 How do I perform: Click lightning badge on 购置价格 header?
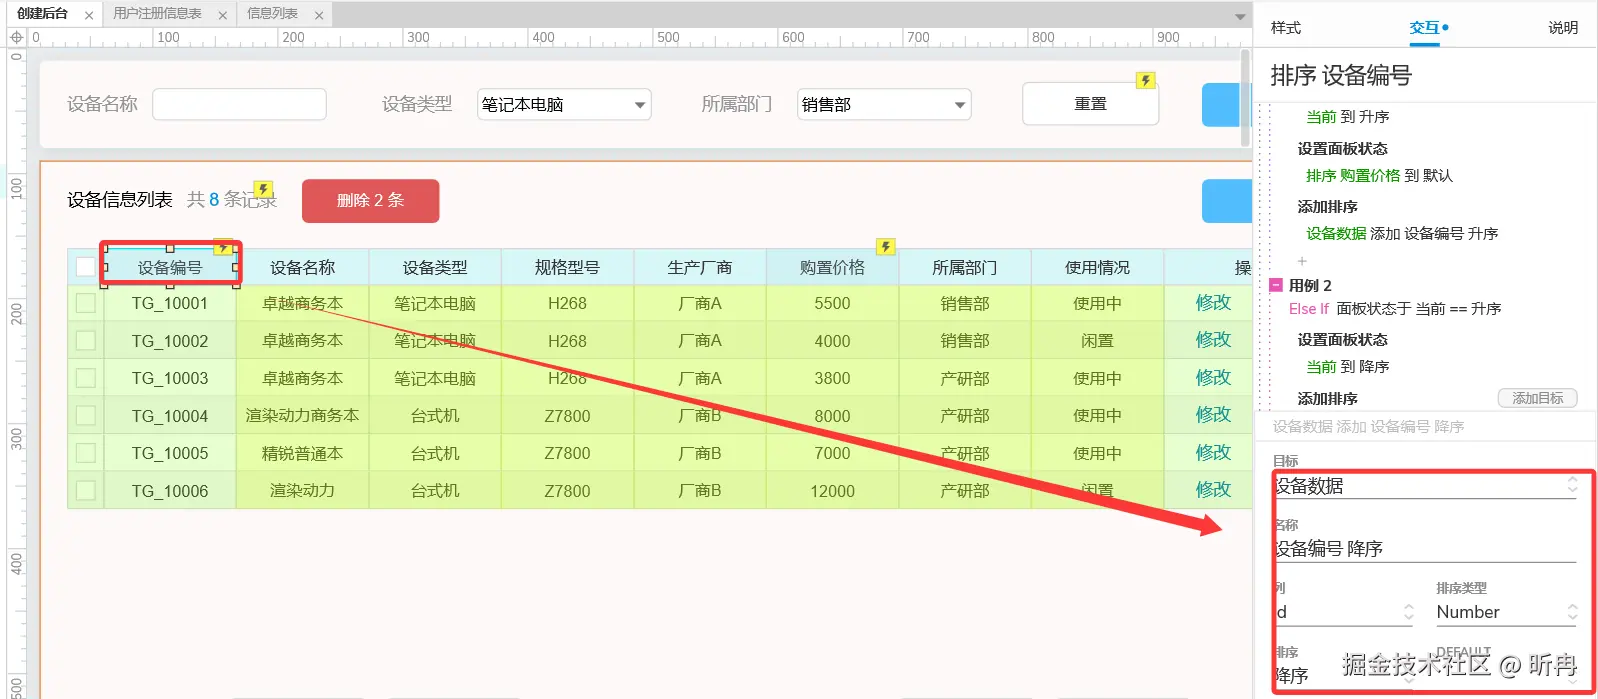(x=885, y=247)
